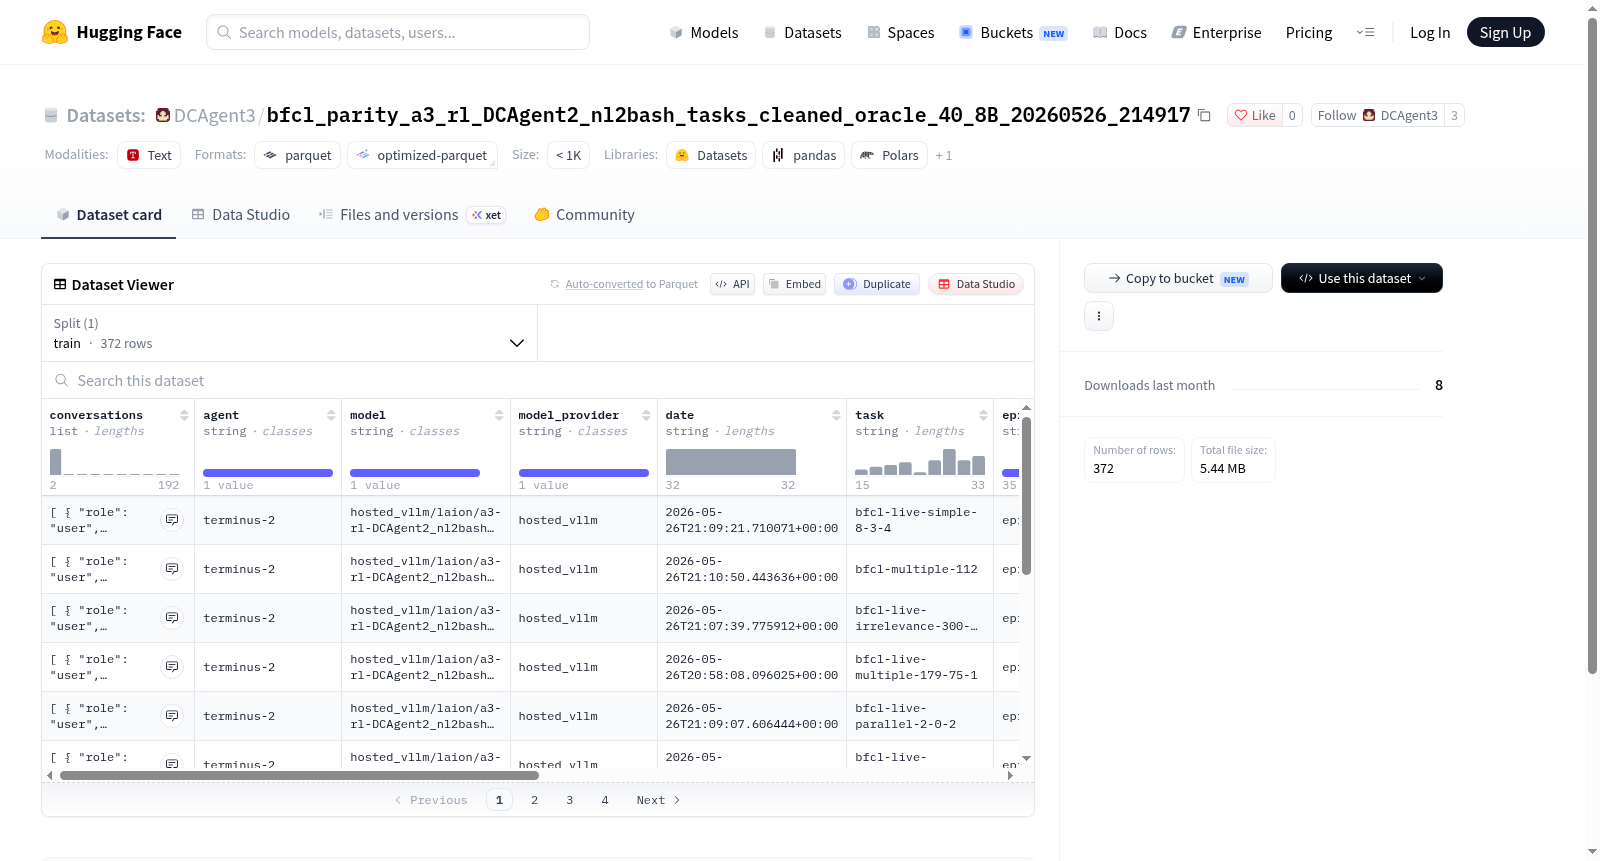Filter by optimized-parquet format tag

(422, 155)
